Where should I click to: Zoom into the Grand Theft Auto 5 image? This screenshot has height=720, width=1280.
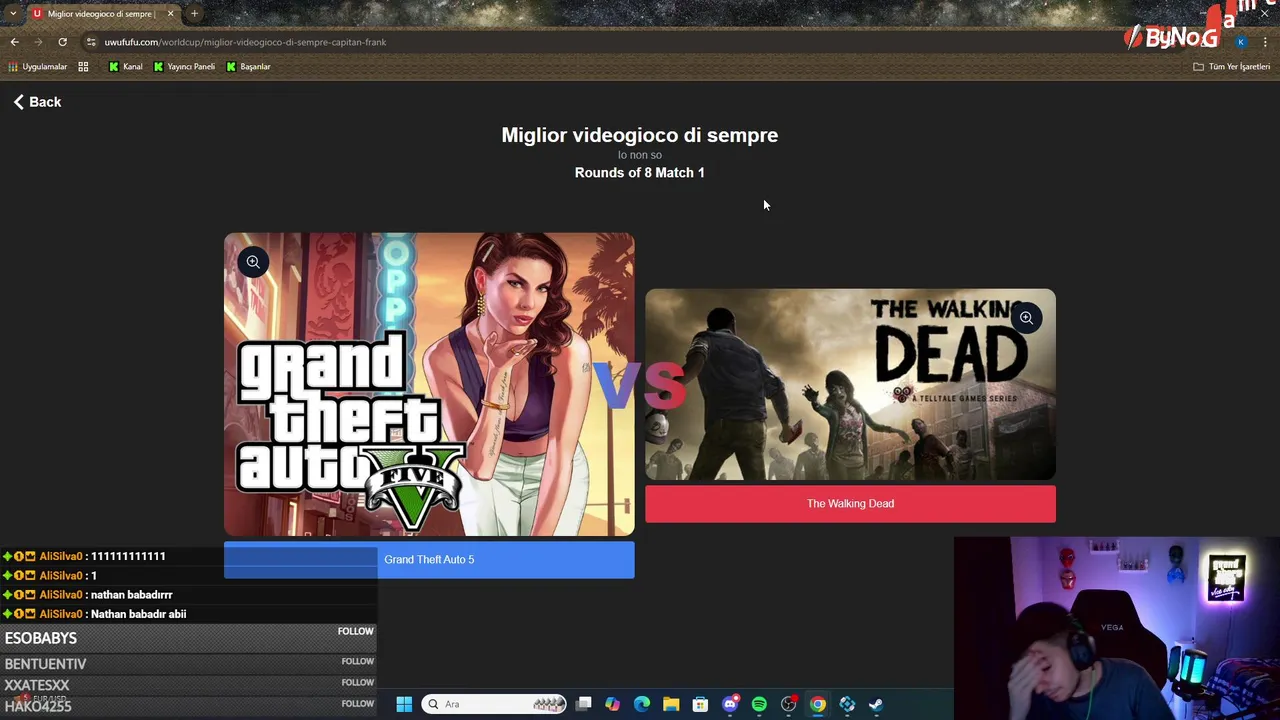[253, 262]
